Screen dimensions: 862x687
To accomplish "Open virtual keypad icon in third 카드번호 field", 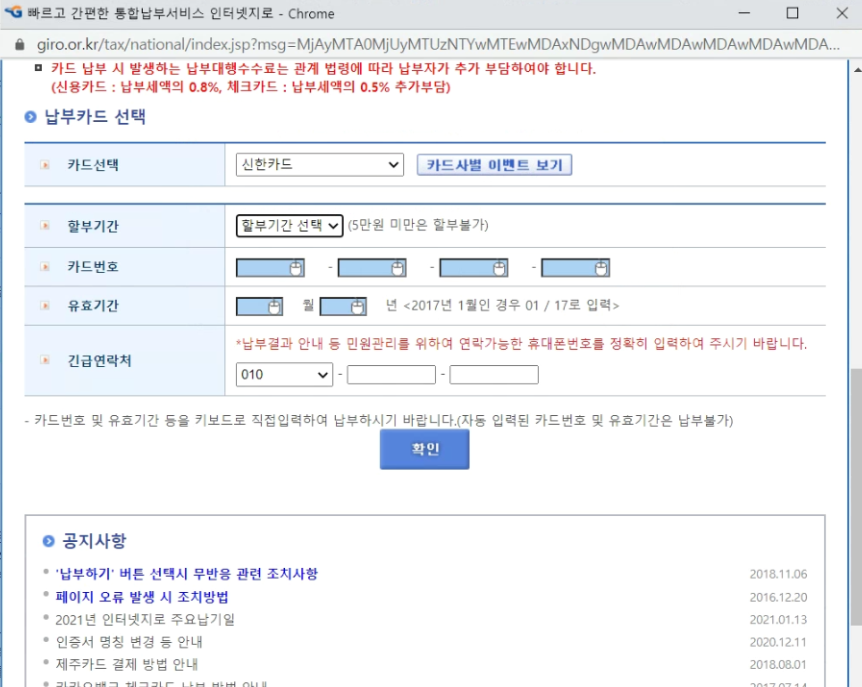I will (499, 268).
